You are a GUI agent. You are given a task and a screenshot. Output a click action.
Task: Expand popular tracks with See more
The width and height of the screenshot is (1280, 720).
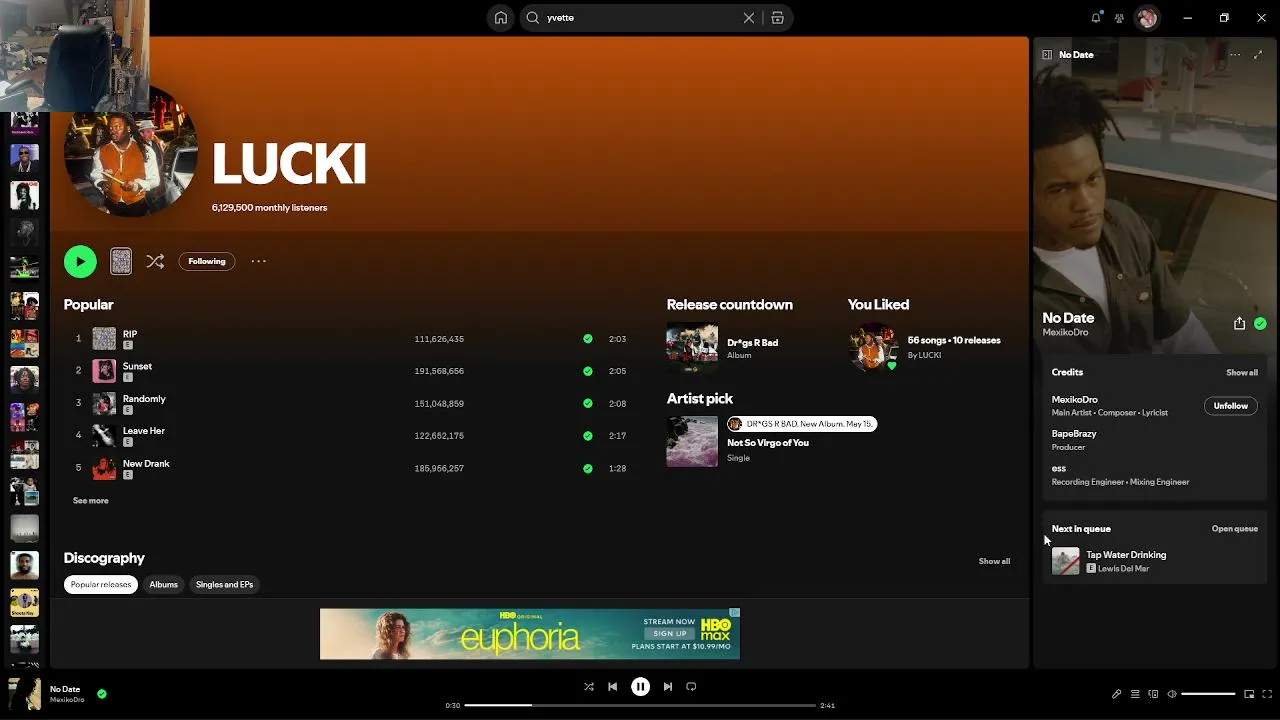pyautogui.click(x=90, y=501)
